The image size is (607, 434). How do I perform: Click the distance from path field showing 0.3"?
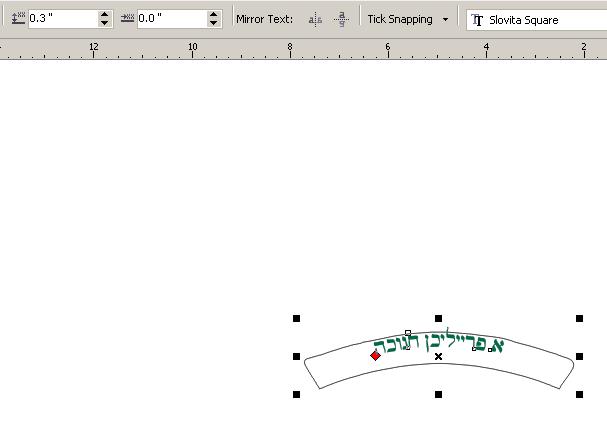pyautogui.click(x=63, y=18)
